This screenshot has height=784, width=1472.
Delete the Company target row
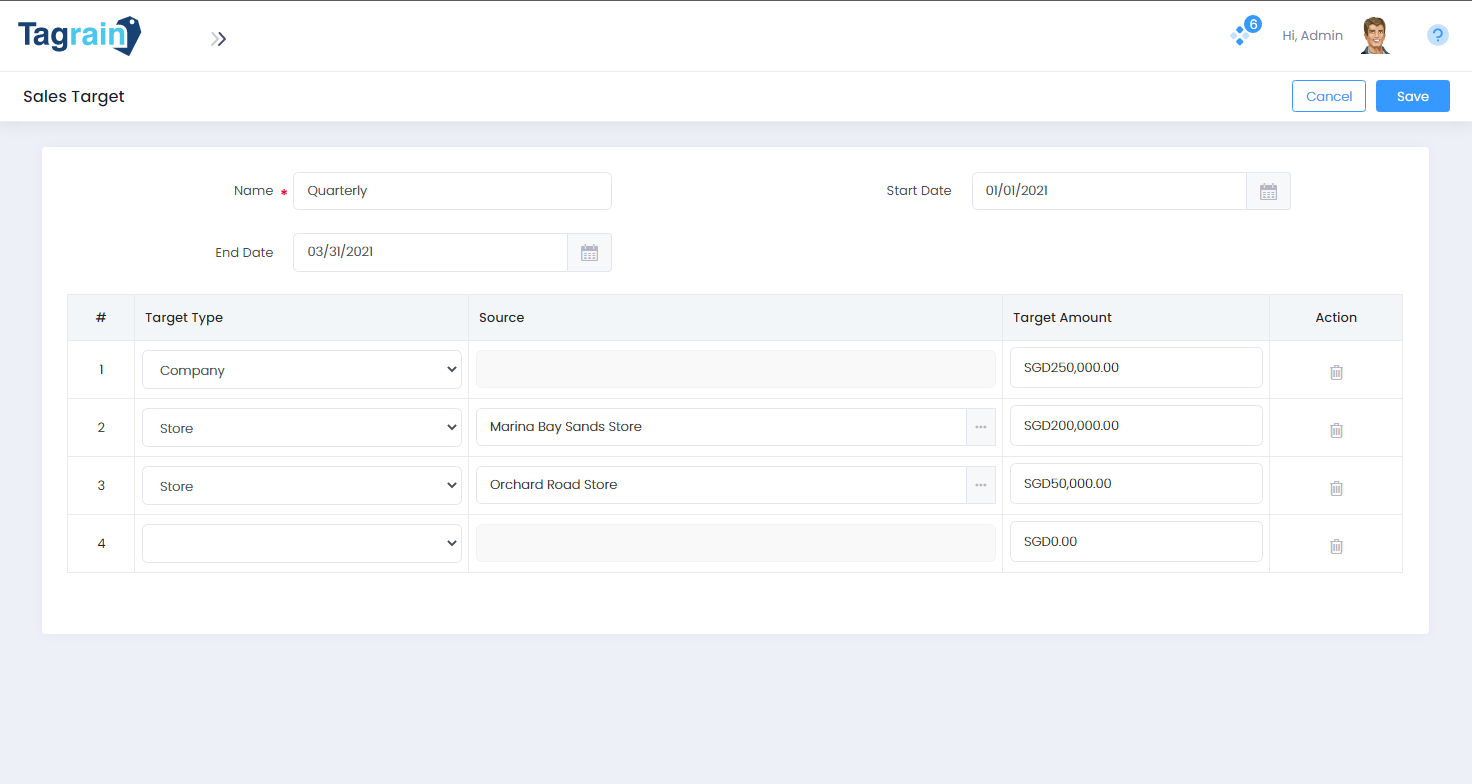pos(1336,372)
